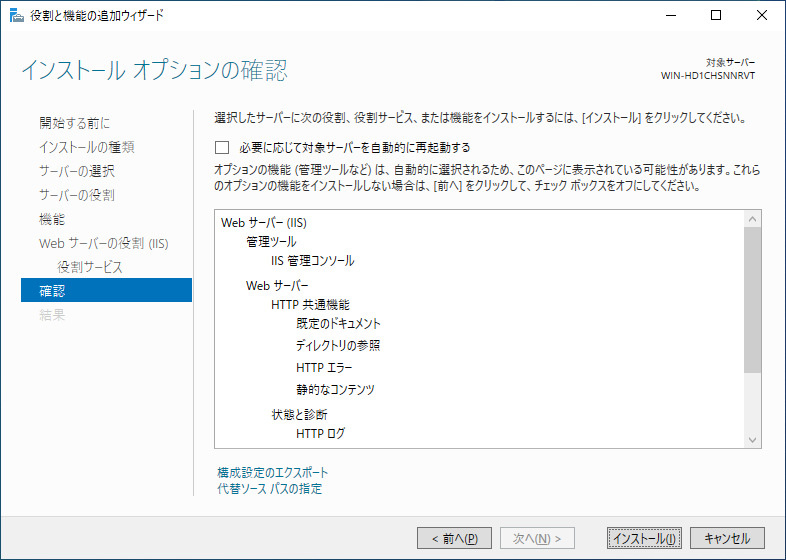Select the highlighted 確認 step

click(x=106, y=290)
